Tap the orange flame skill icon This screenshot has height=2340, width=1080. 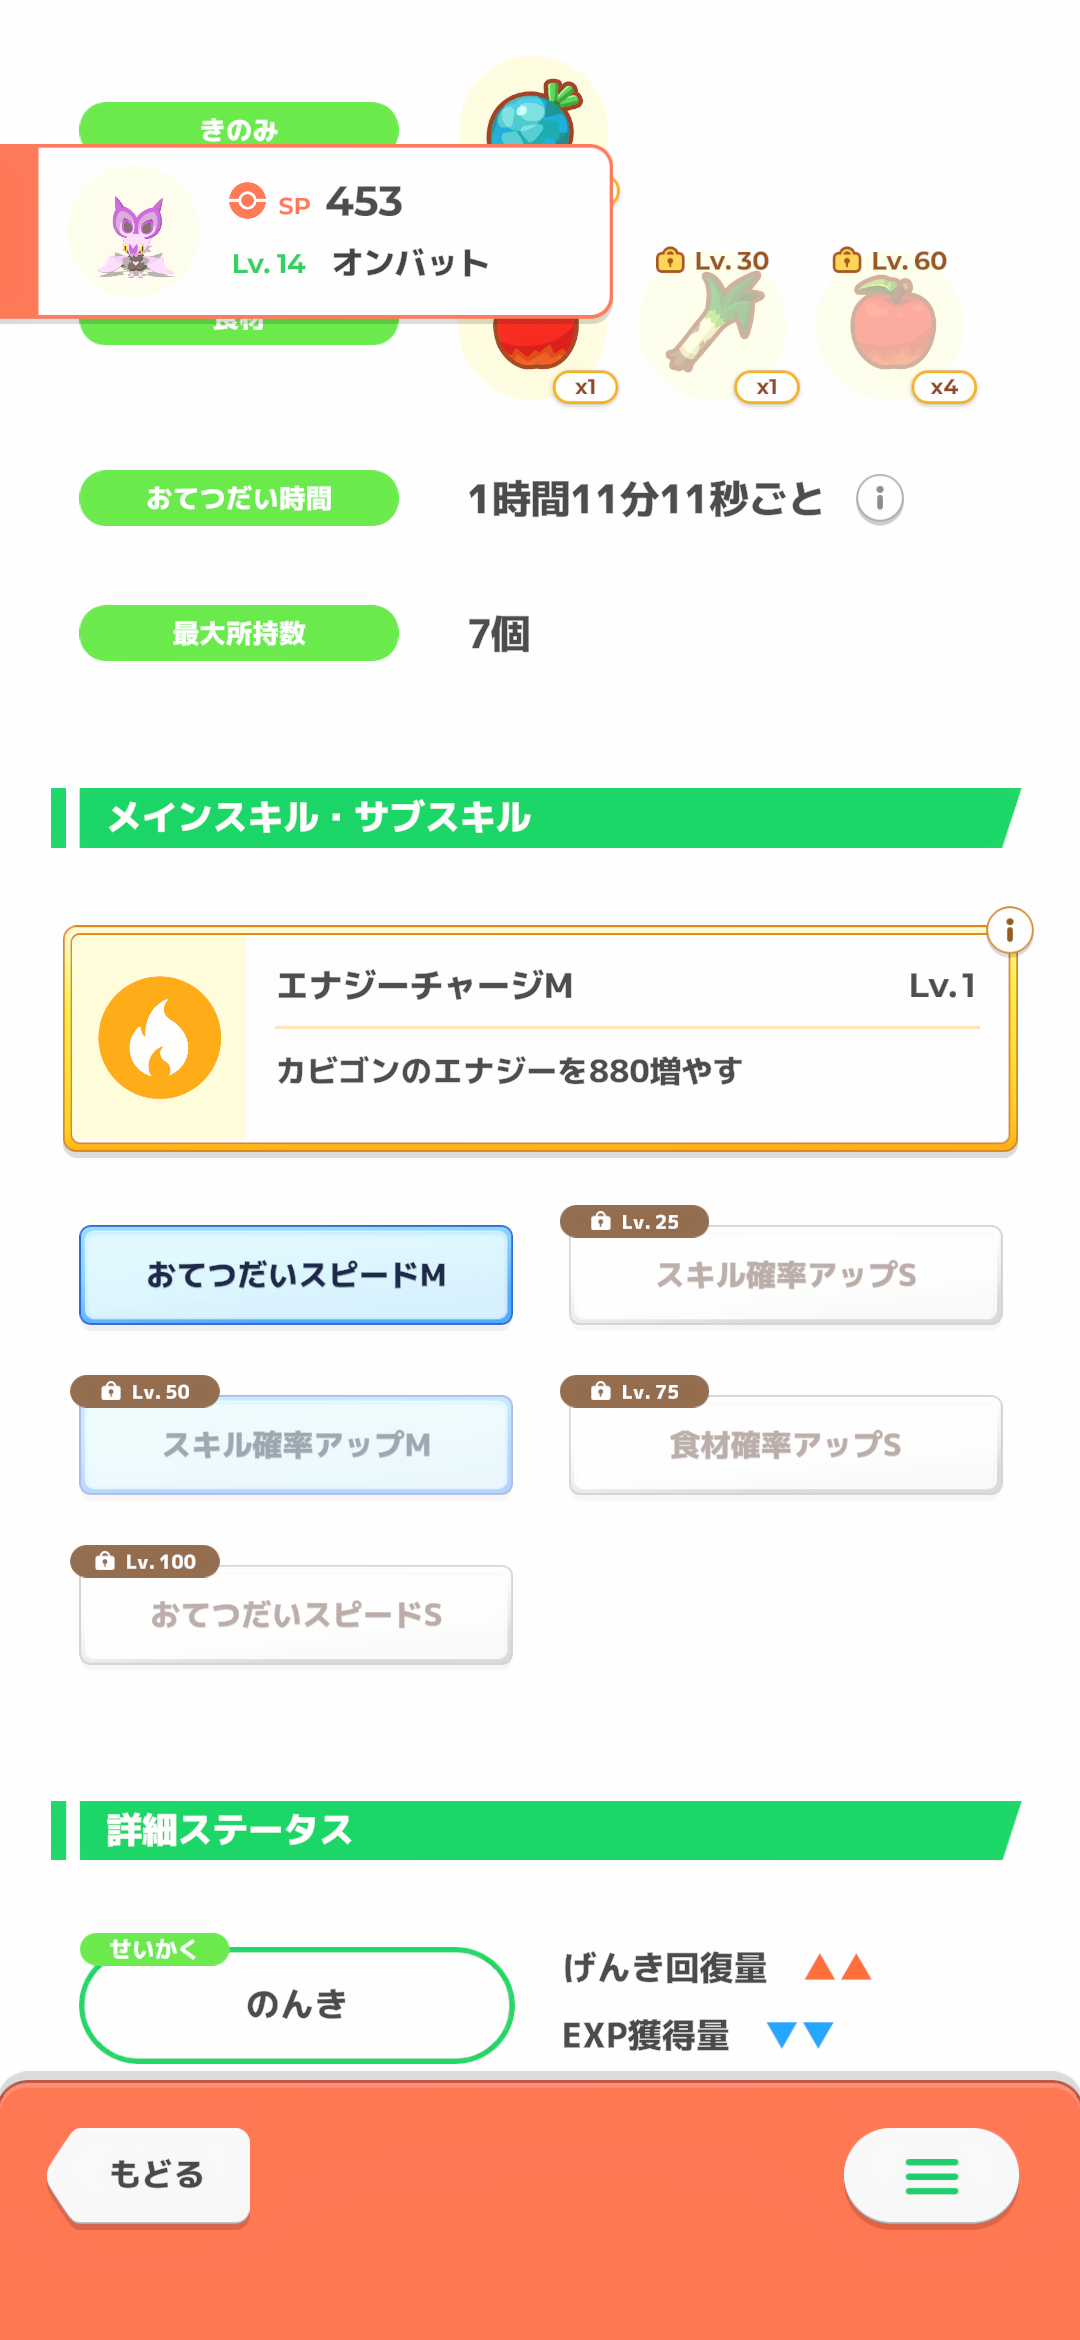coord(160,1038)
